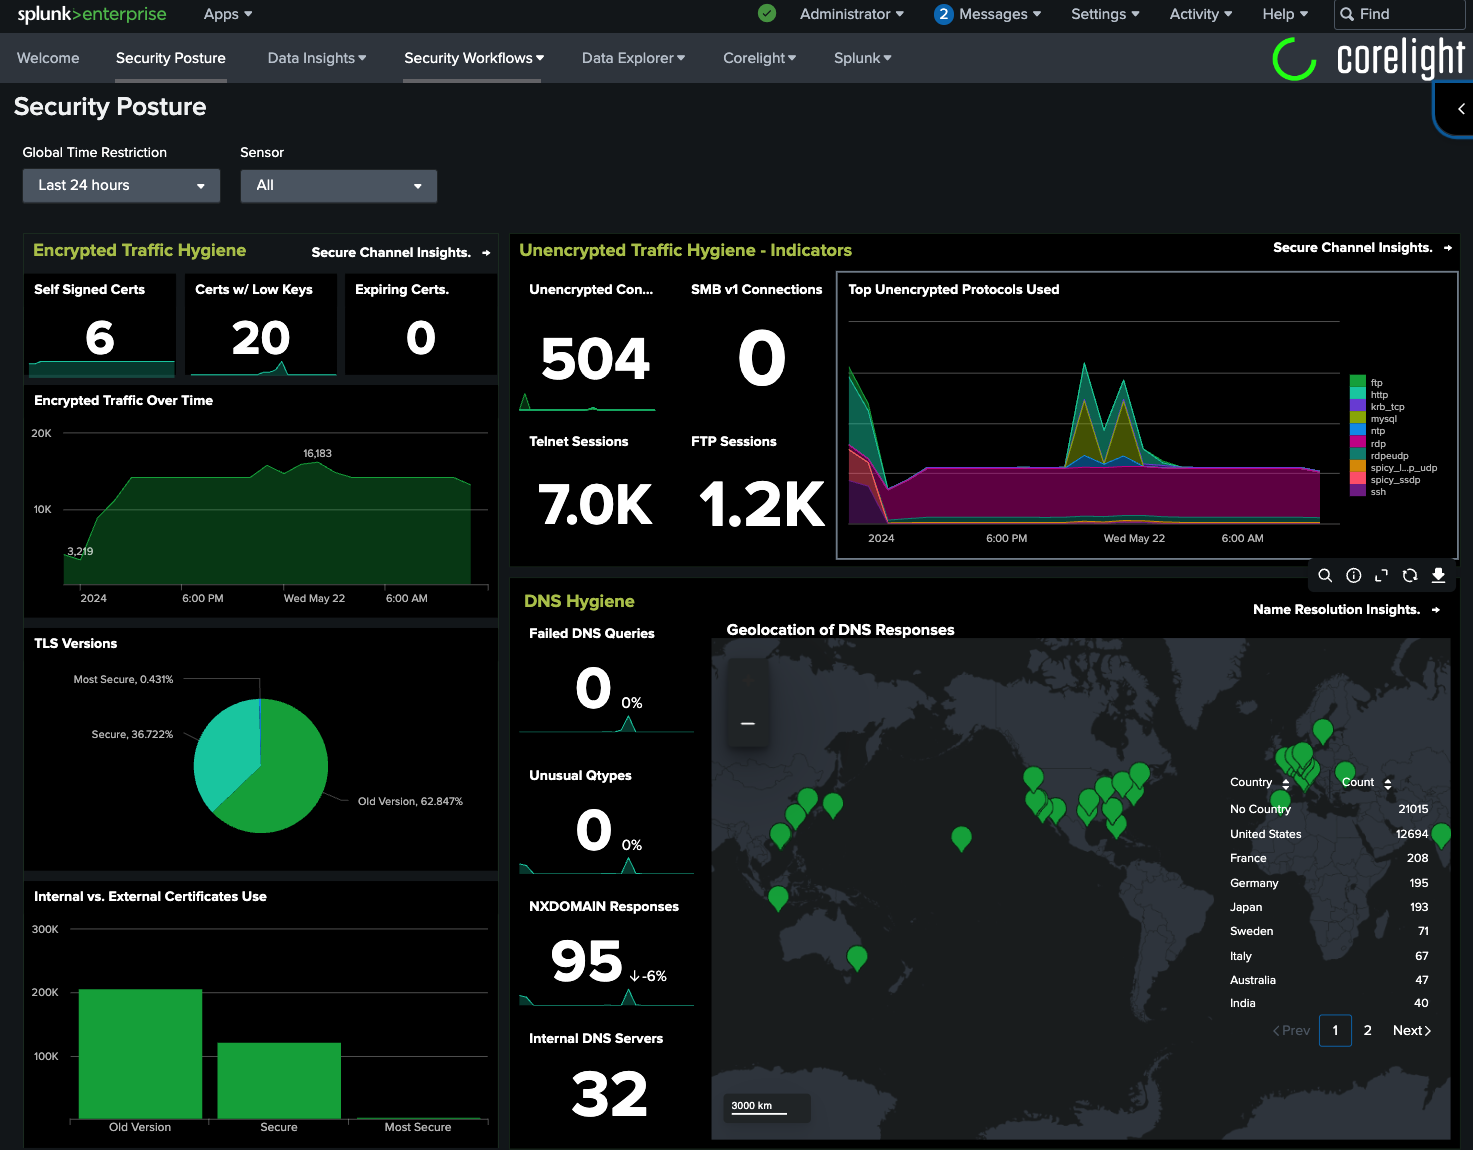
Task: Click the http legend color swatch
Action: pyautogui.click(x=1357, y=394)
